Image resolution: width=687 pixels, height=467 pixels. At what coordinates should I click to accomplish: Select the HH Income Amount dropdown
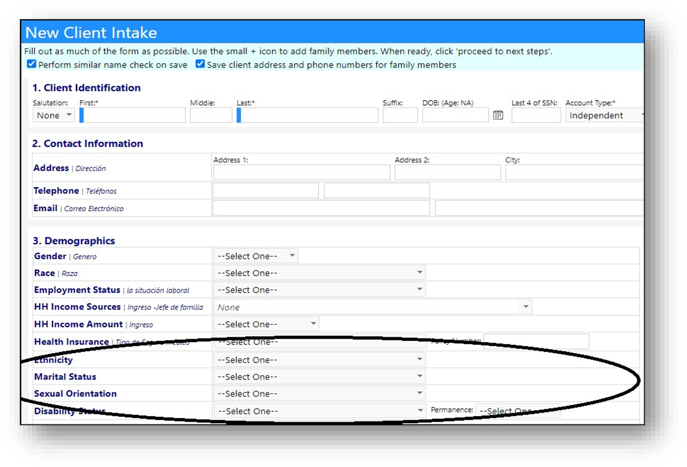click(x=266, y=324)
